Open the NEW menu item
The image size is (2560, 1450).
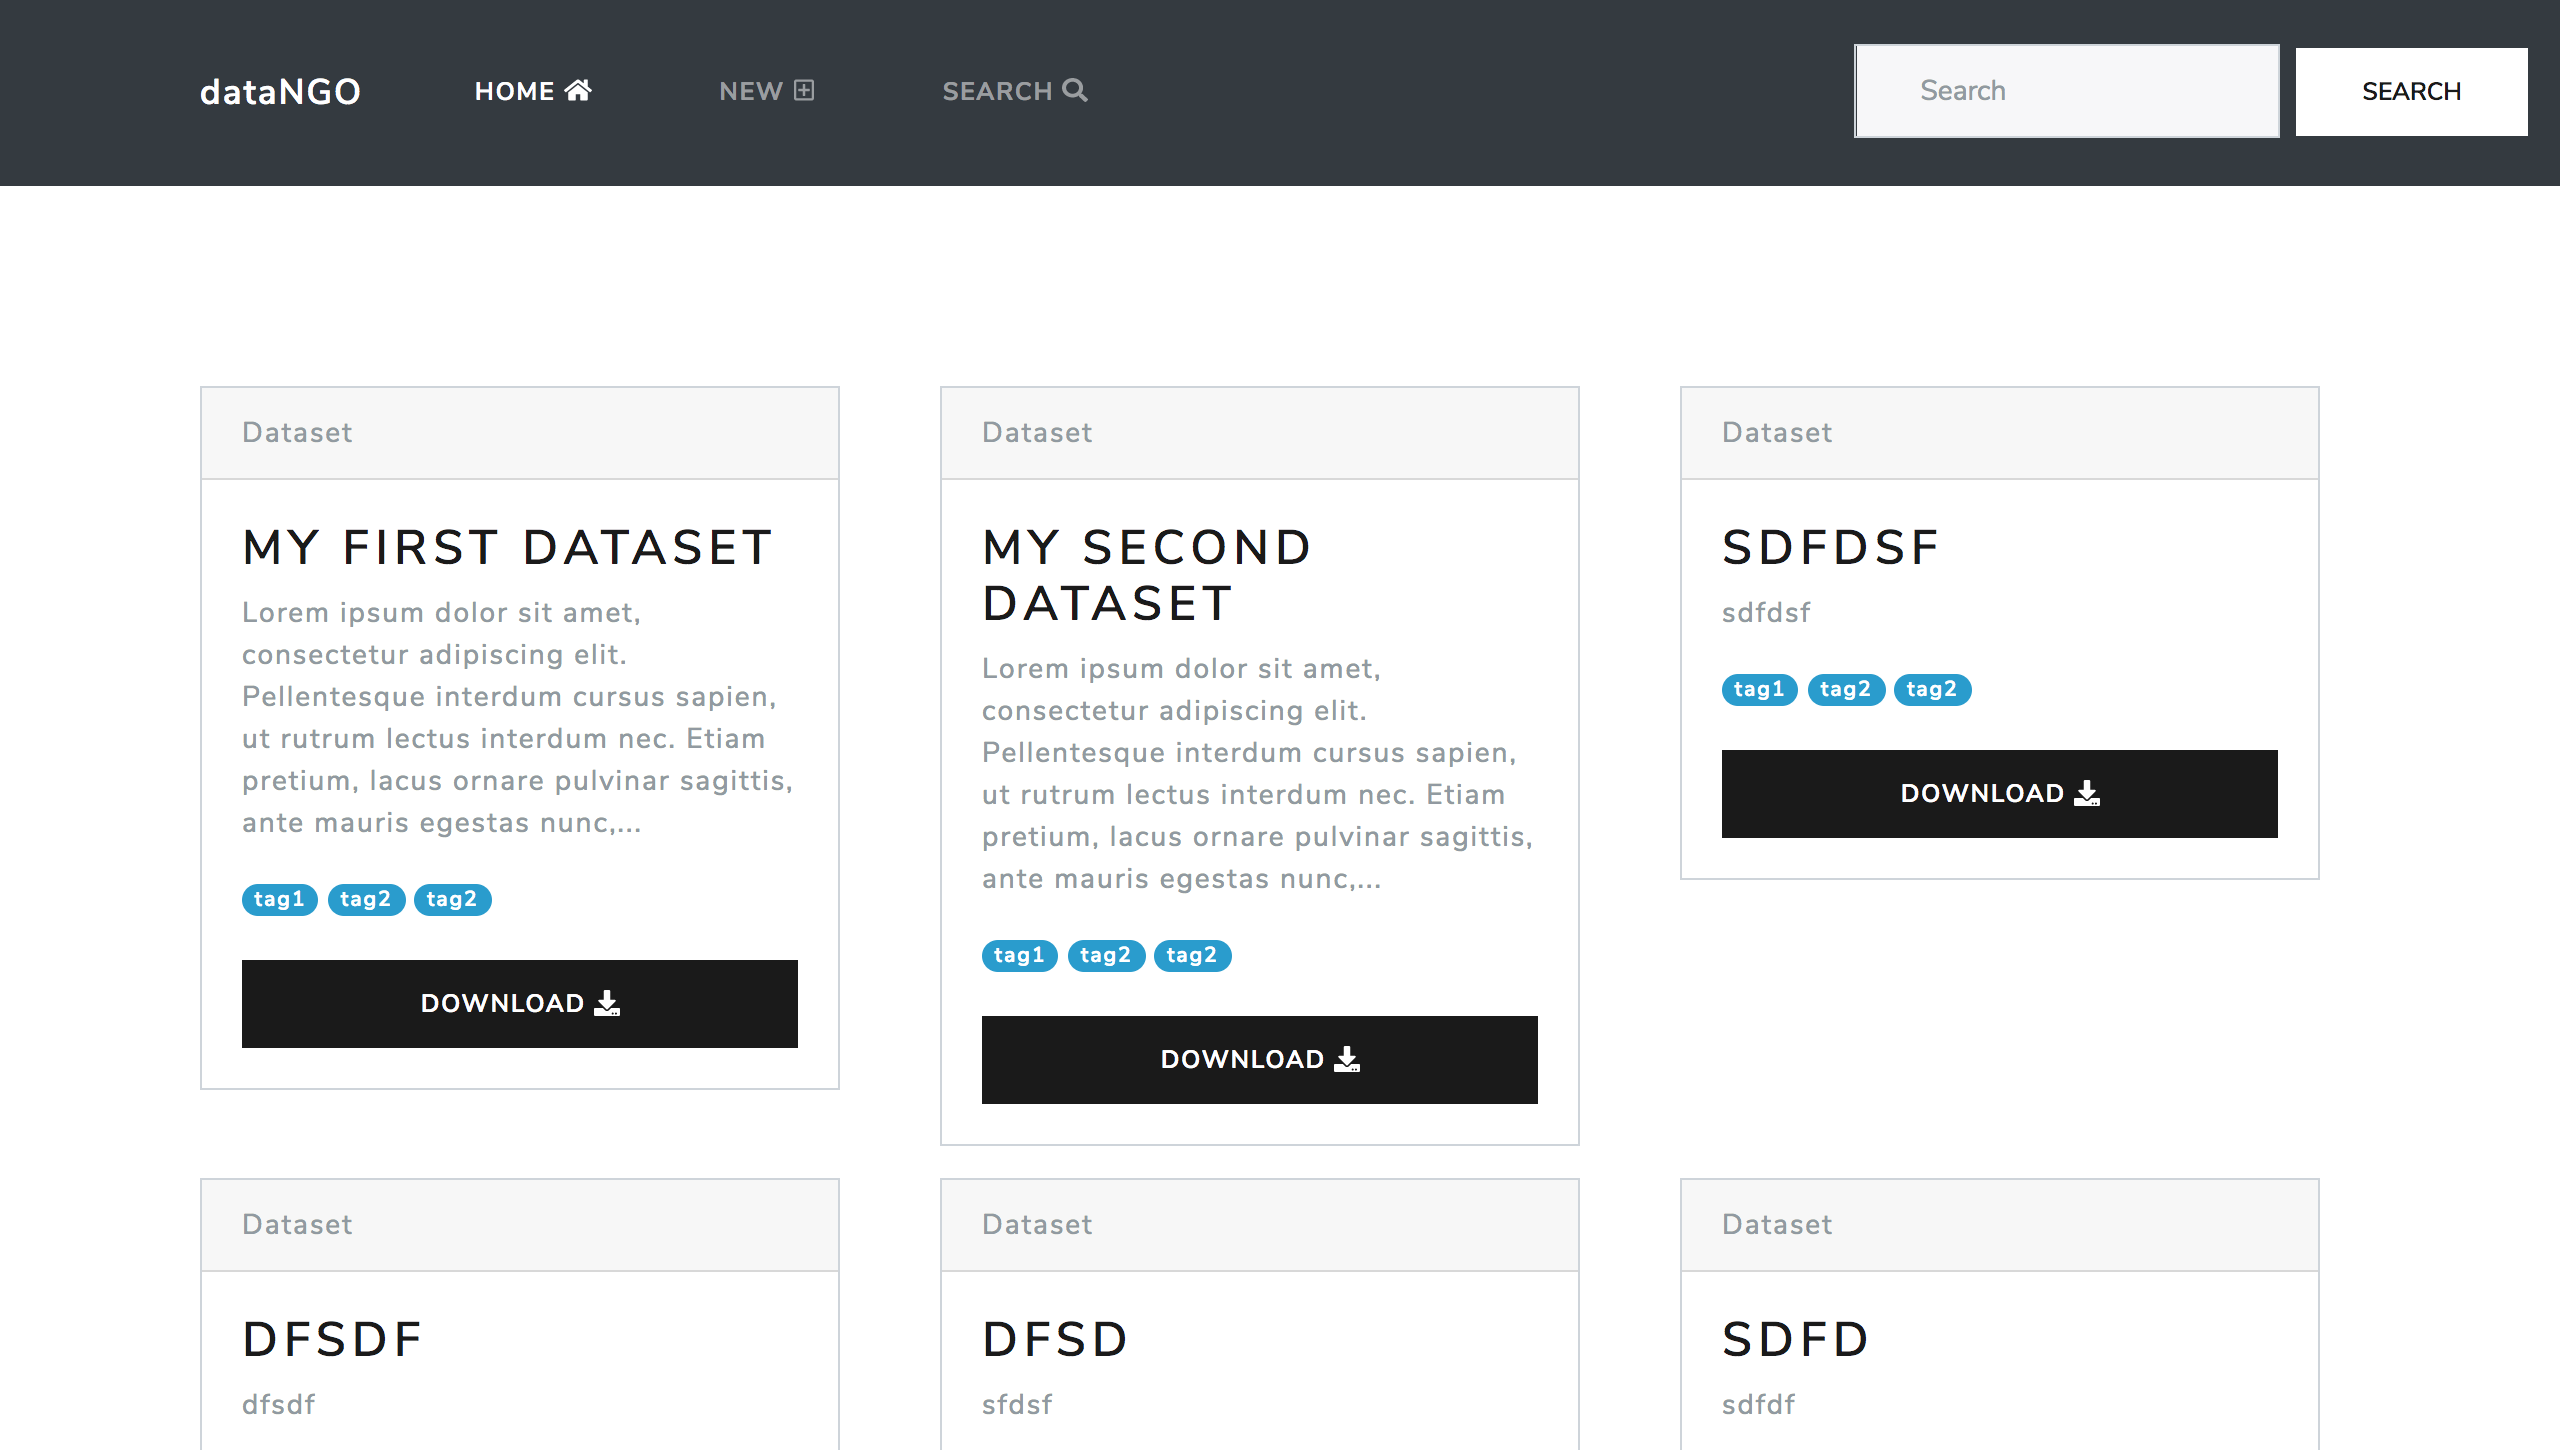[750, 91]
